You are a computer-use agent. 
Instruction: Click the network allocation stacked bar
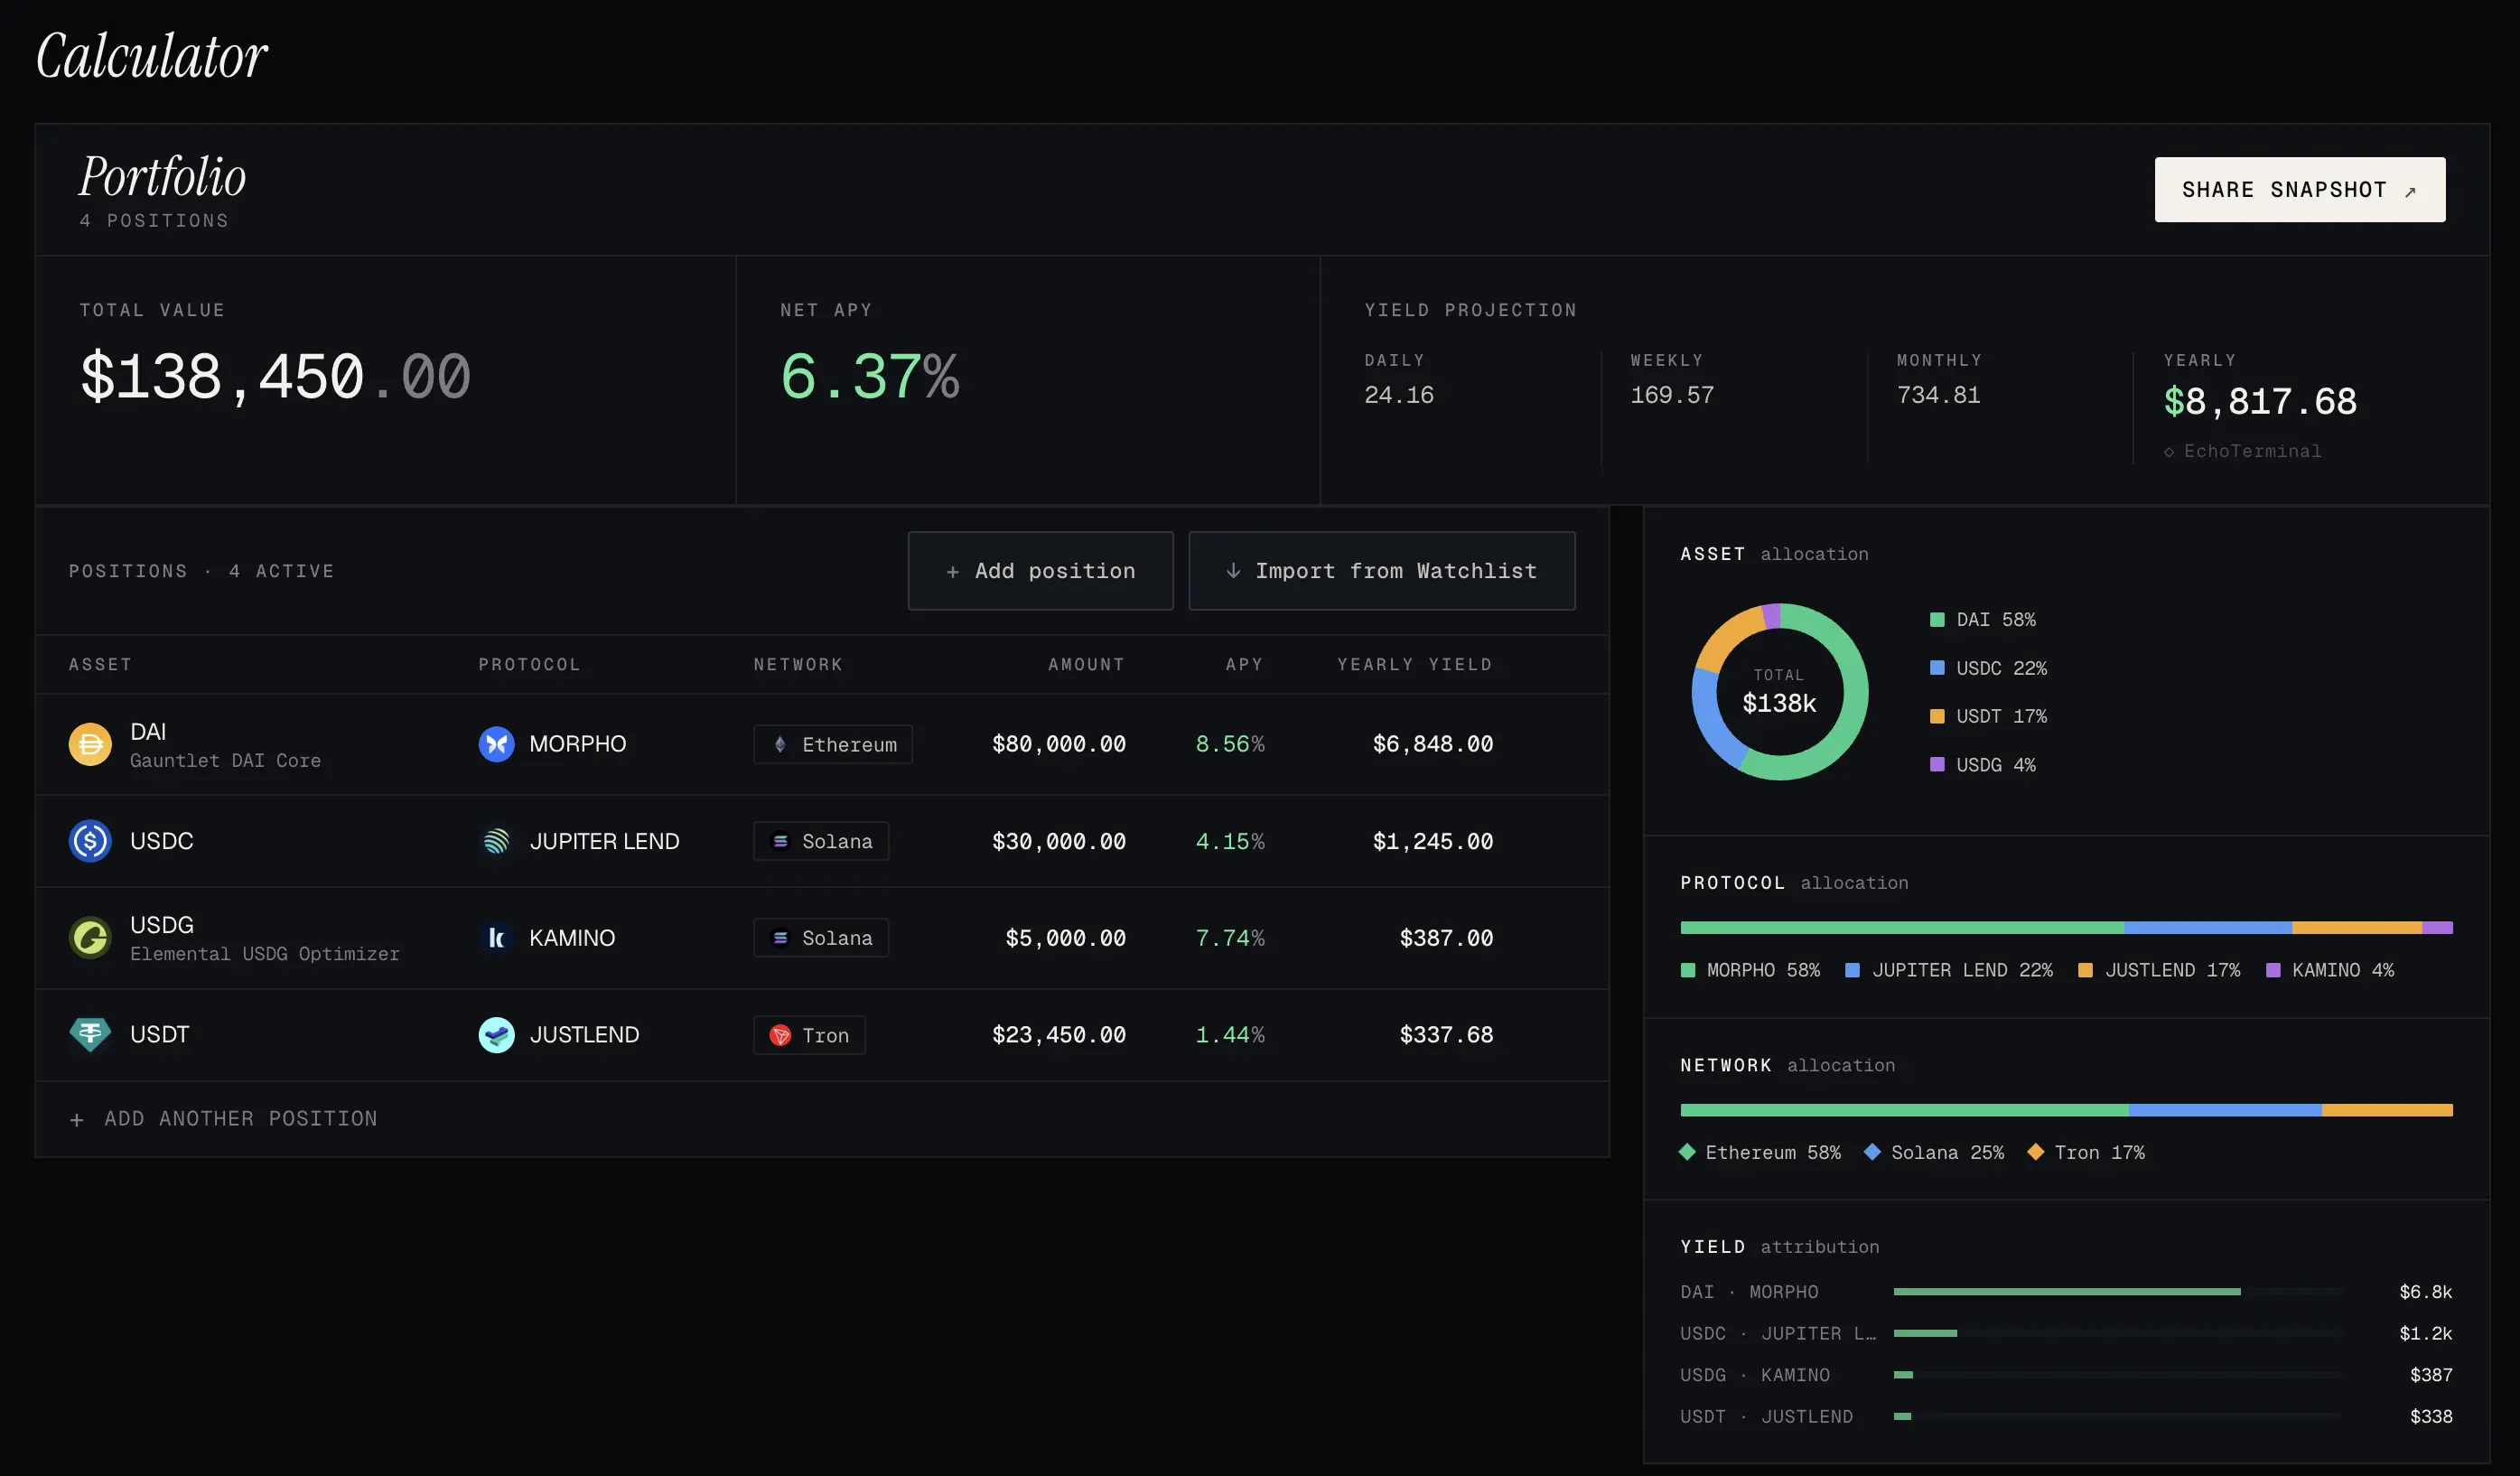(x=2066, y=1110)
